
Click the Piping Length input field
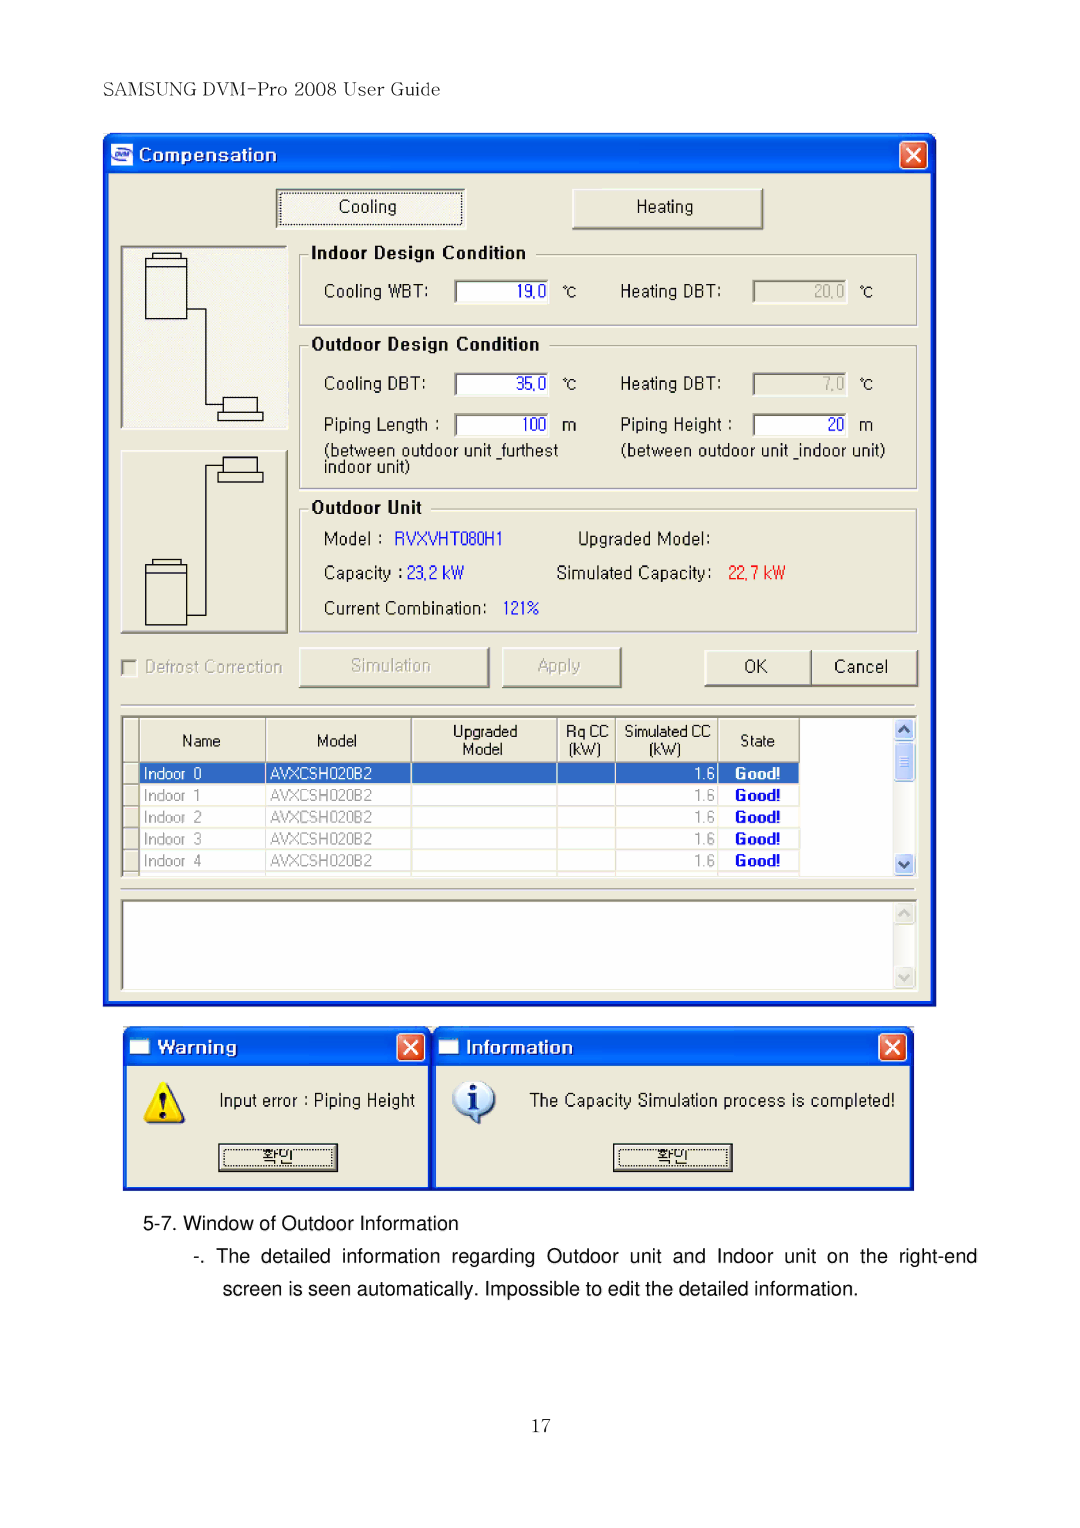pos(501,425)
